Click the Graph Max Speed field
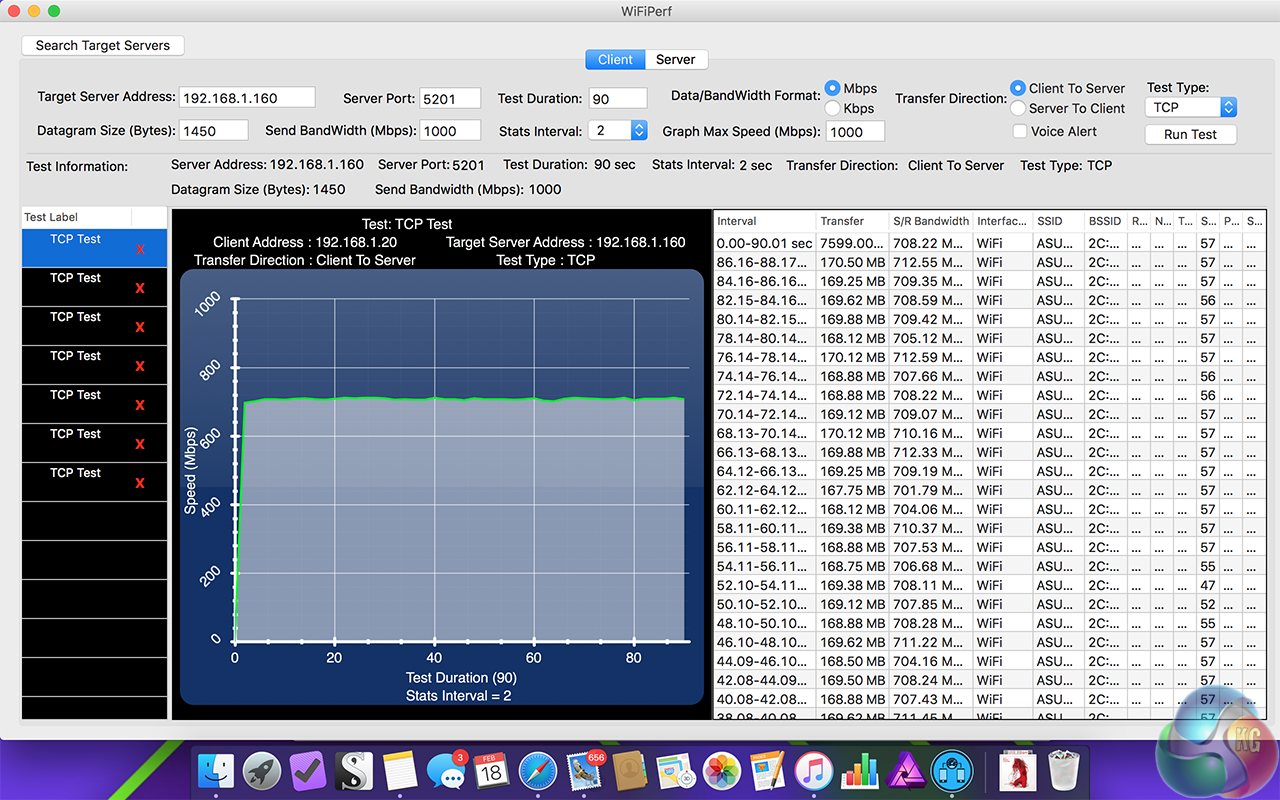 [x=855, y=131]
